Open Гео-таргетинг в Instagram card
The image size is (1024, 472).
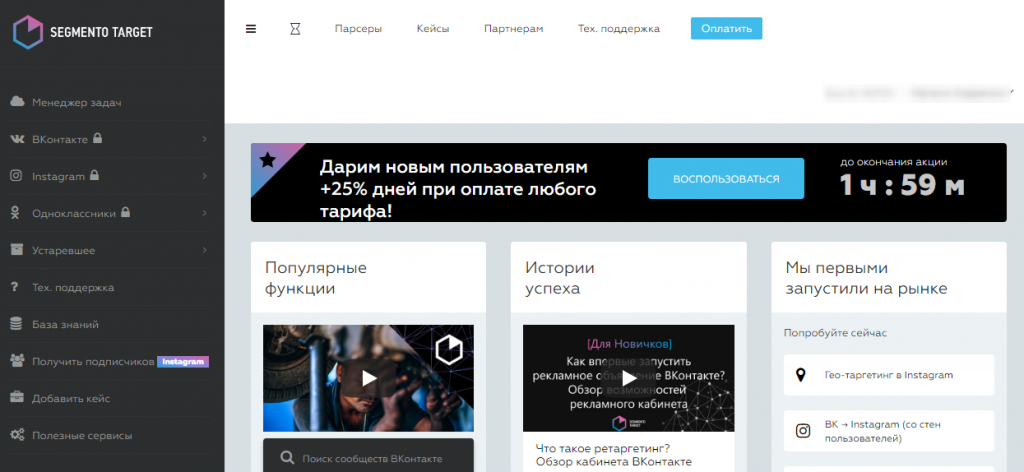pos(889,375)
